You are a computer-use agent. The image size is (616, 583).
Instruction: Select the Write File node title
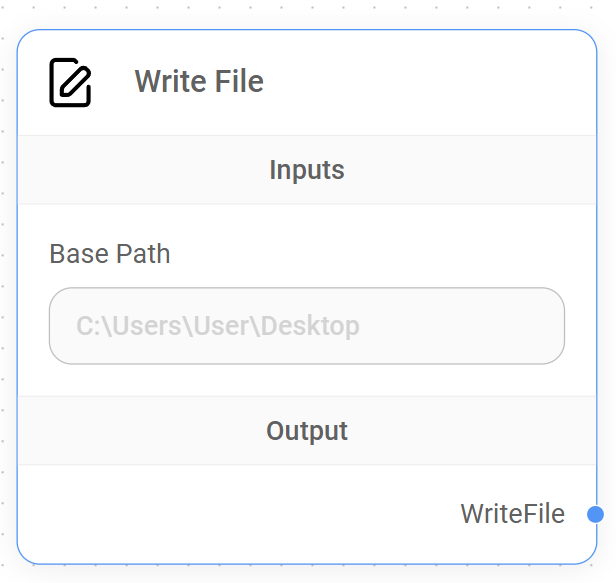(x=199, y=81)
